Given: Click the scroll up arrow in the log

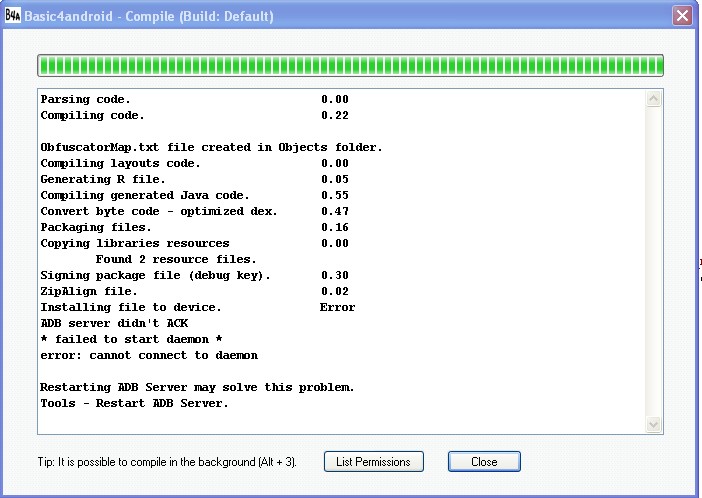Looking at the screenshot, I should [654, 99].
